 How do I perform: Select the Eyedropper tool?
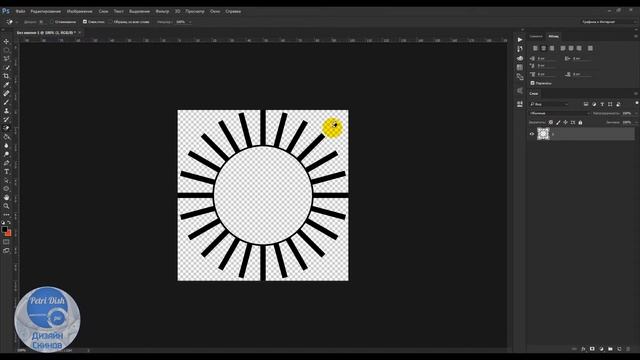pos(6,85)
